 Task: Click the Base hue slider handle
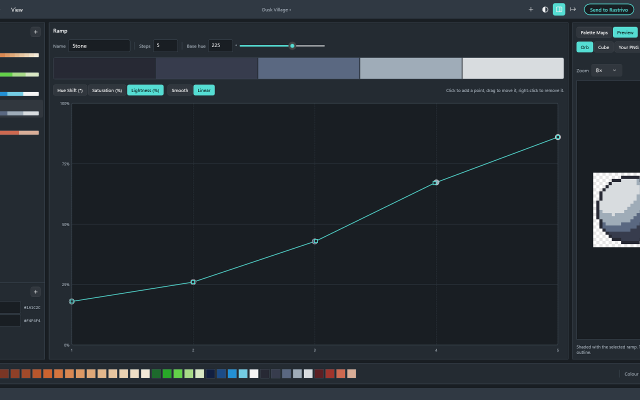tap(292, 46)
